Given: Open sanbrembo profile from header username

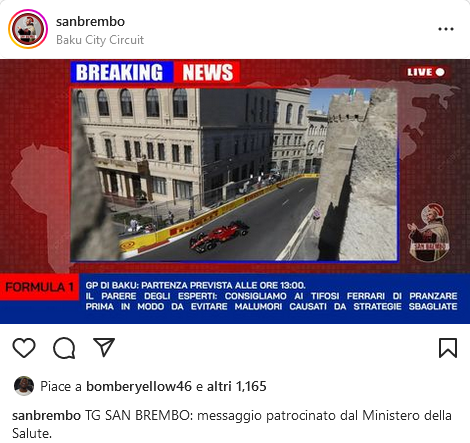Looking at the screenshot, I should tap(90, 22).
